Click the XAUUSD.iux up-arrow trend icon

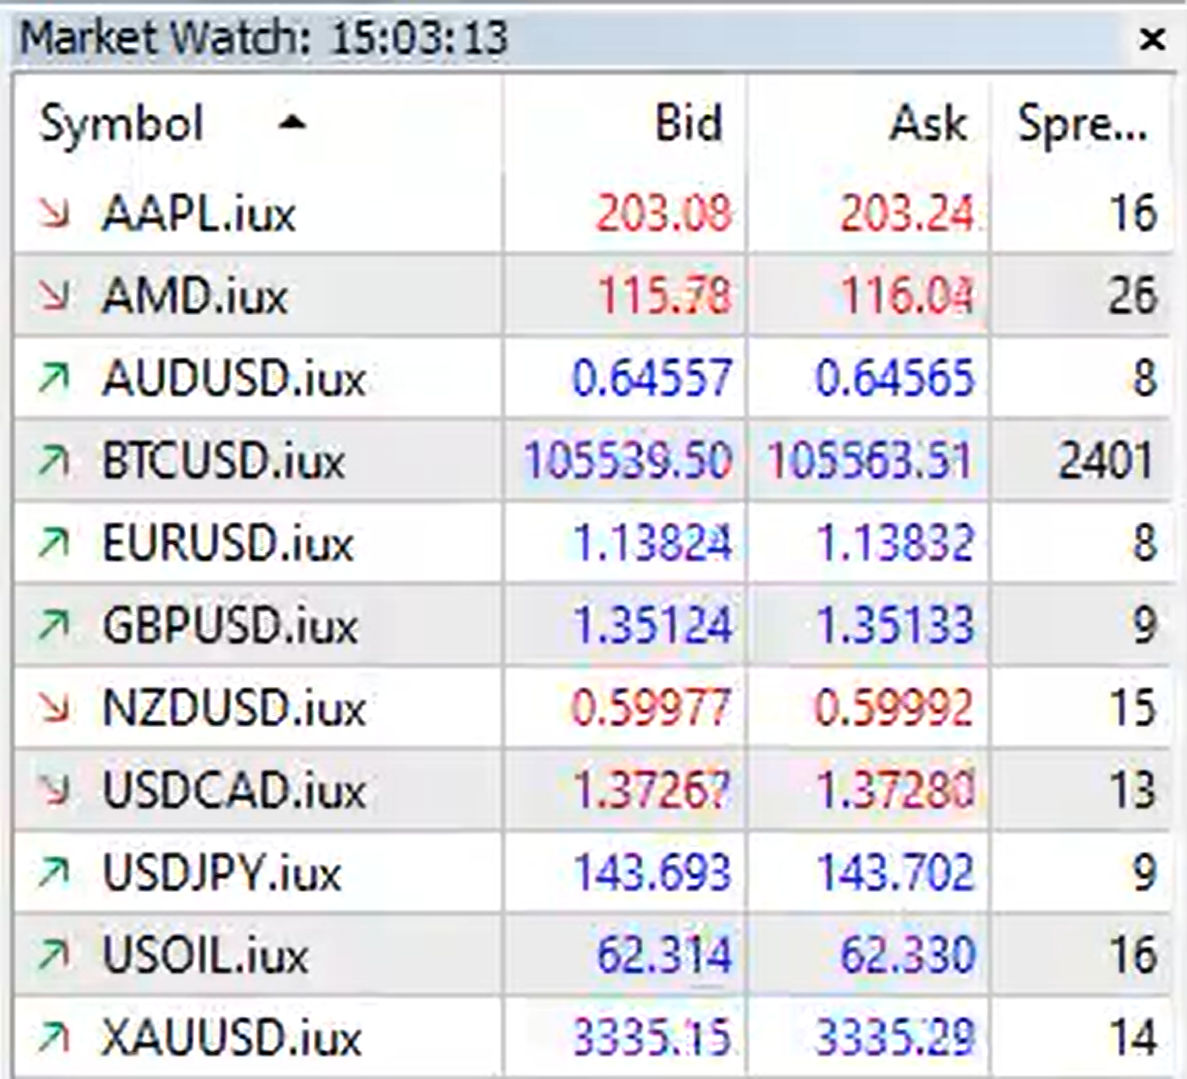[53, 1038]
